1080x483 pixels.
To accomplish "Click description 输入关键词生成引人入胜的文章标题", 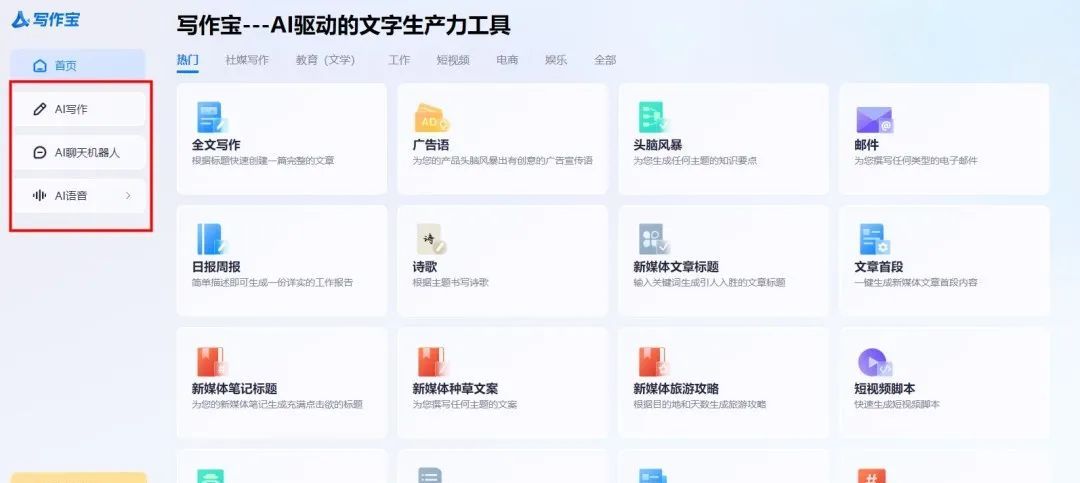I will point(709,282).
